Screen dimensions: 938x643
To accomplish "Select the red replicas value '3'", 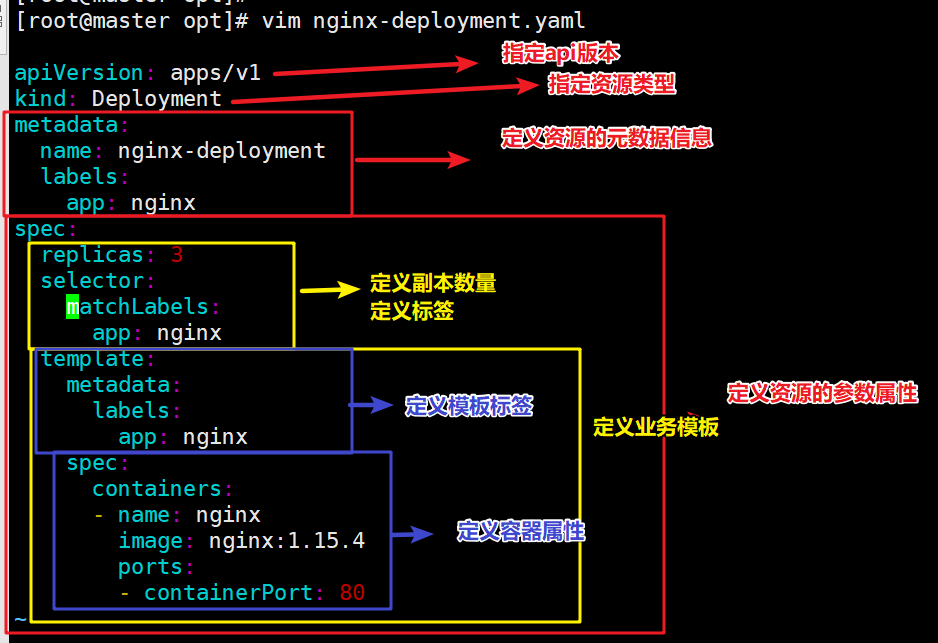I will [176, 255].
